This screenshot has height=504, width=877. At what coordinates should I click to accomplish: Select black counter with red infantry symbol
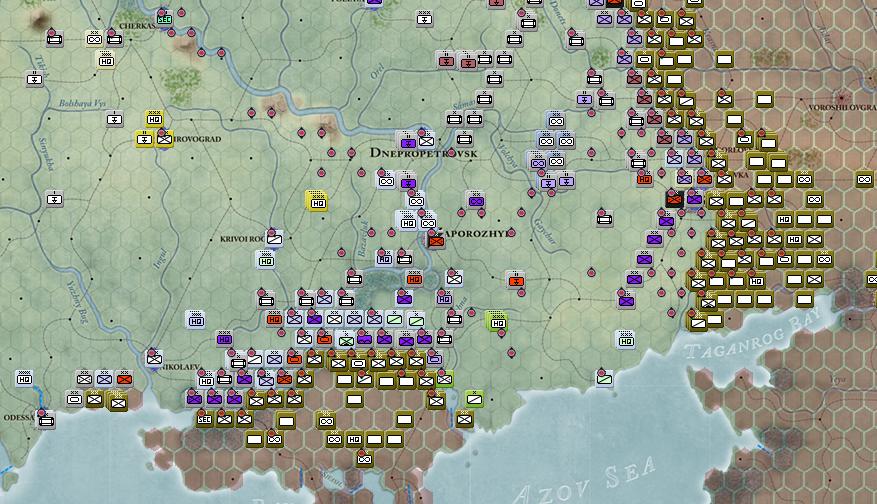(x=675, y=199)
